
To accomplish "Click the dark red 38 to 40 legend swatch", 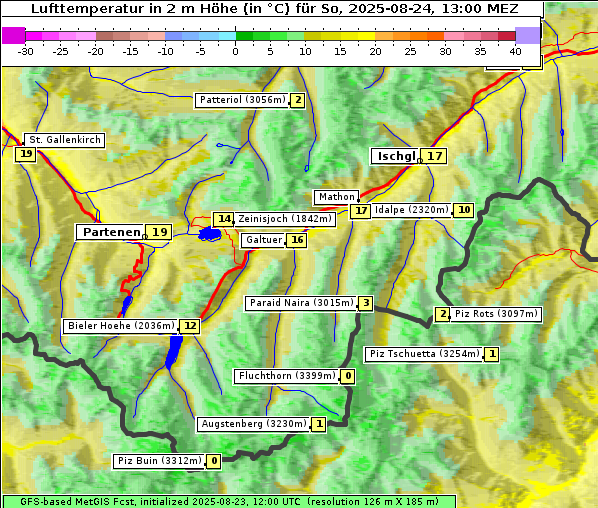I will (x=507, y=36).
